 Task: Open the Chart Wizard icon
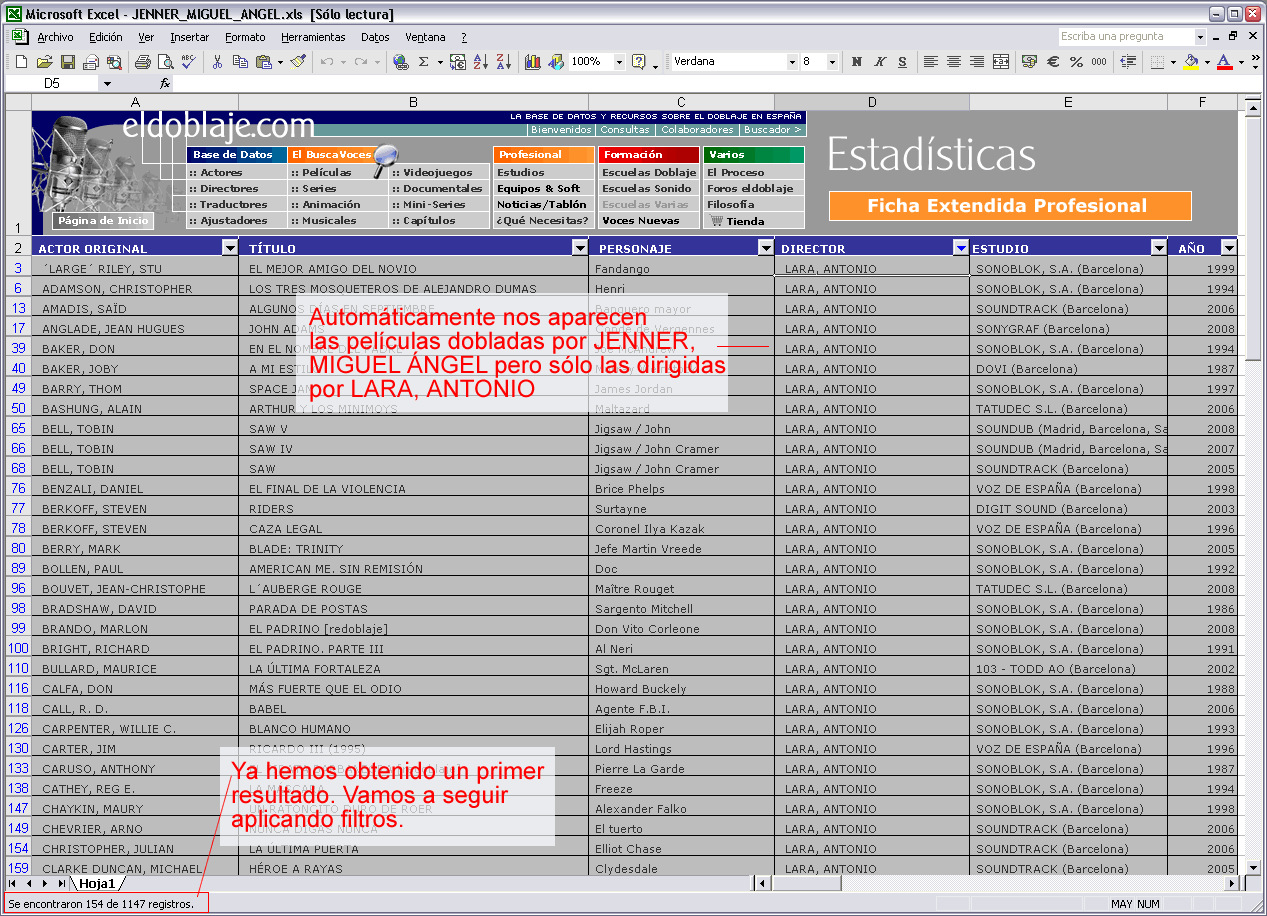(x=532, y=62)
